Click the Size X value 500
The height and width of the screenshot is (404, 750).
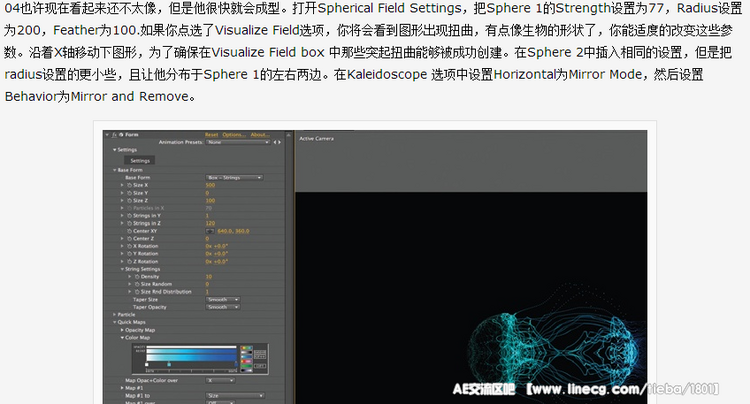210,185
